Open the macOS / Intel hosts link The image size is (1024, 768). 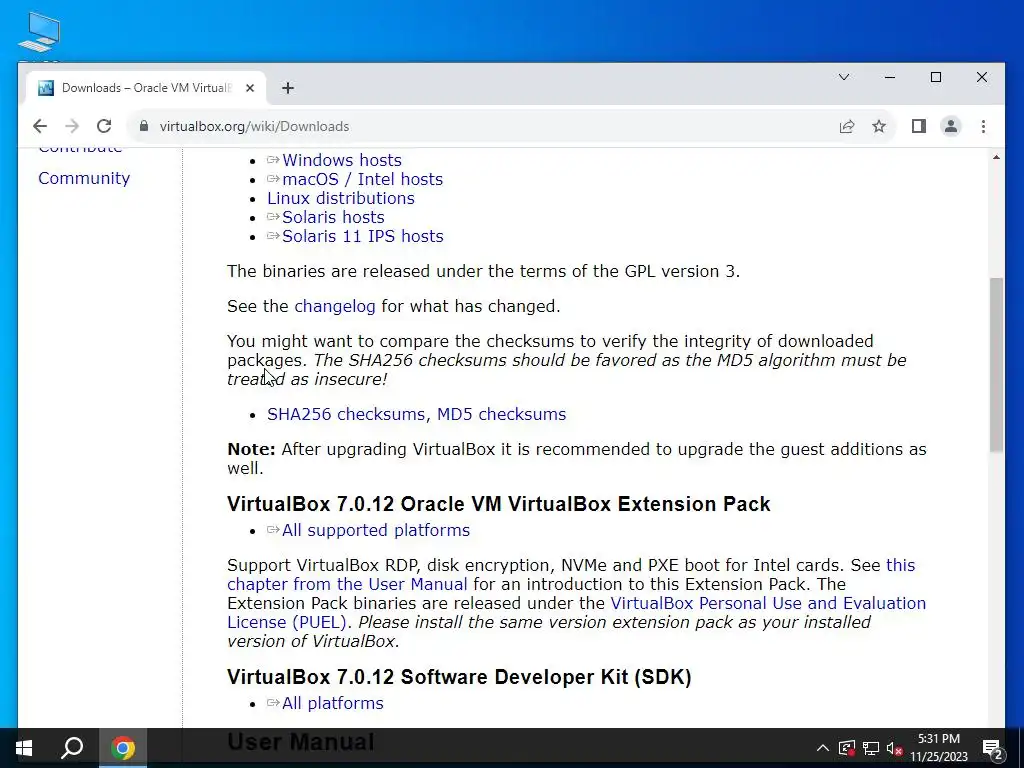coord(362,179)
